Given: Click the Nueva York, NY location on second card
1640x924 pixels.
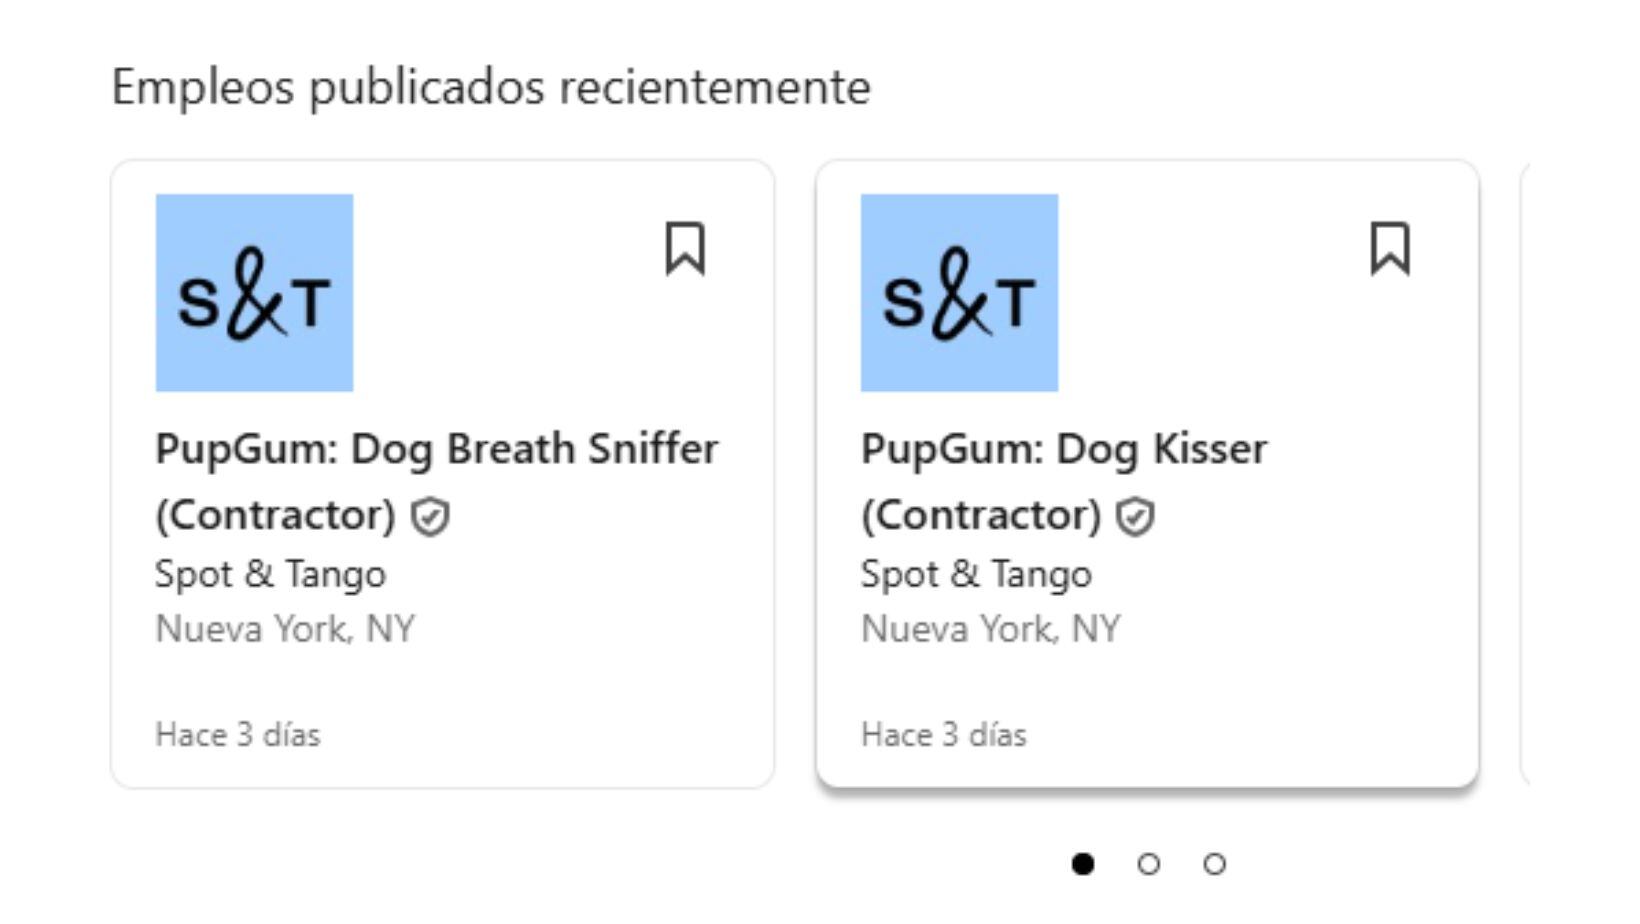Looking at the screenshot, I should (992, 629).
